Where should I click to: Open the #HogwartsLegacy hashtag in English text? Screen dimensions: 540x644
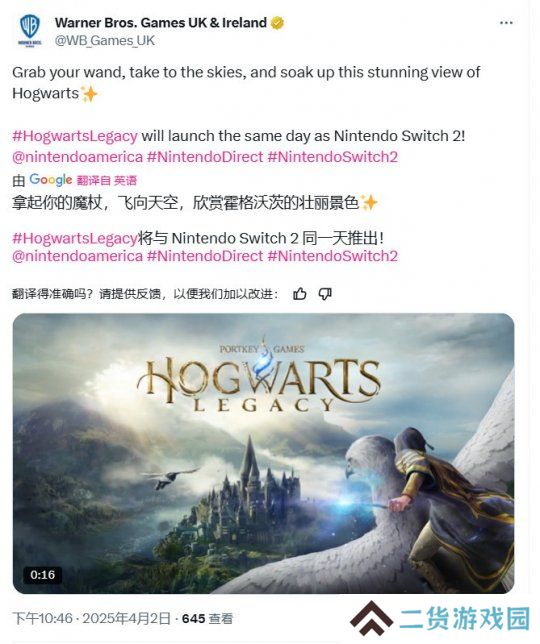tap(75, 136)
